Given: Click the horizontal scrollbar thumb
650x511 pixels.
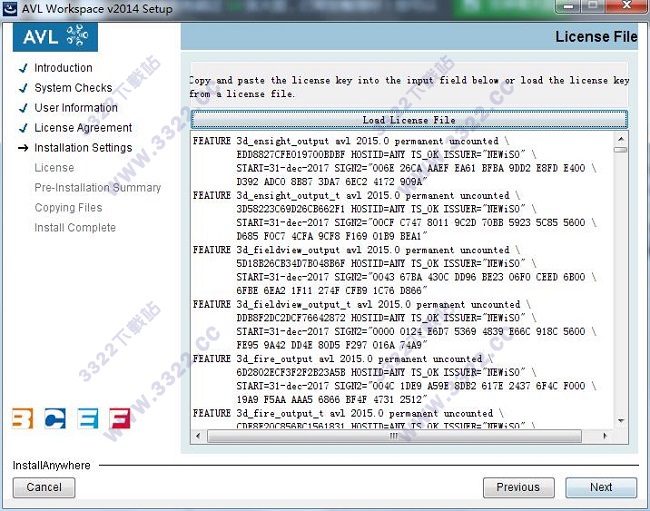Looking at the screenshot, I should pos(394,436).
